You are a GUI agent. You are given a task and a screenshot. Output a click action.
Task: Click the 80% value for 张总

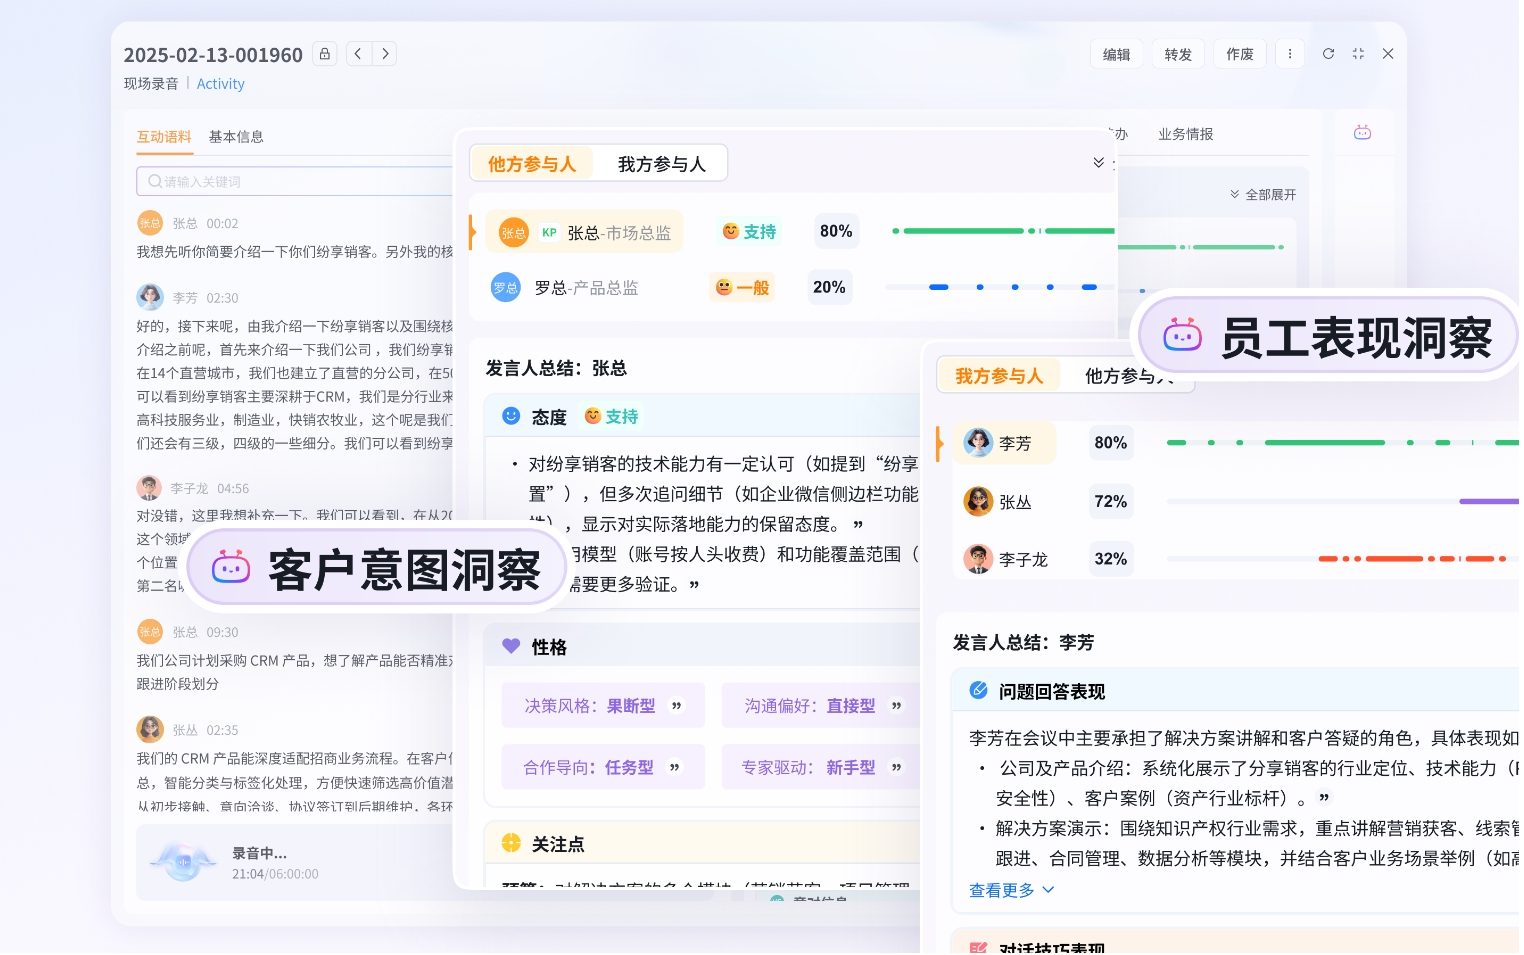[836, 232]
